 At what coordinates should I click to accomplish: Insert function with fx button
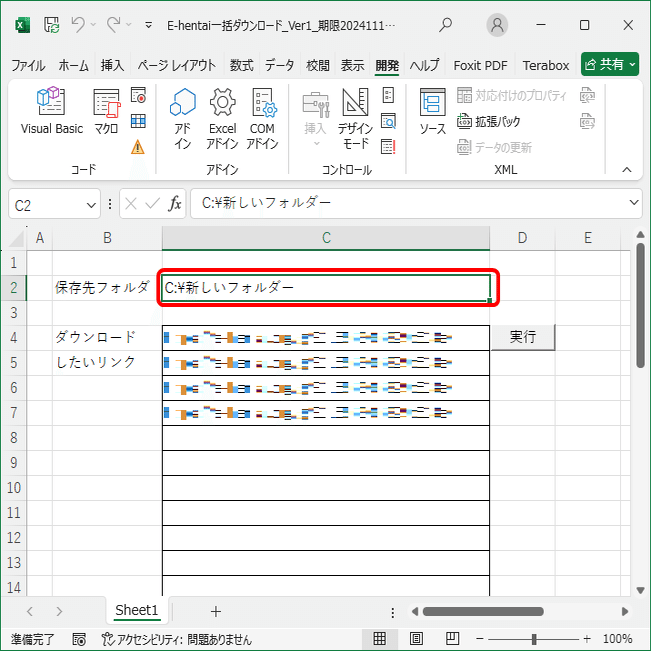click(x=175, y=203)
